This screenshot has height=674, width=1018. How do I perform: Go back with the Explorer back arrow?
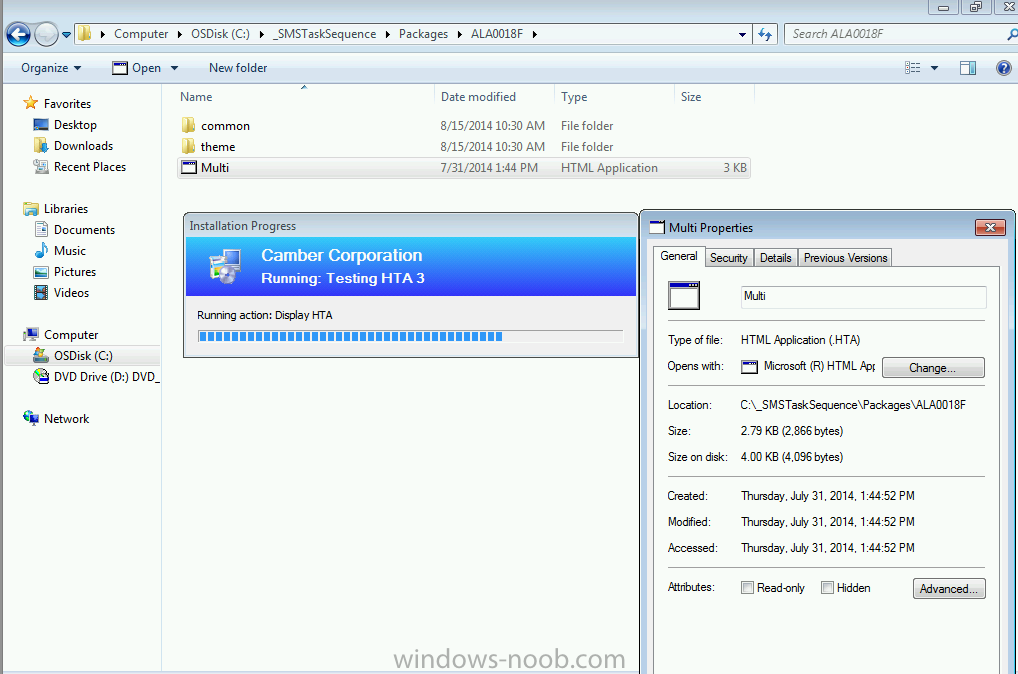18,34
